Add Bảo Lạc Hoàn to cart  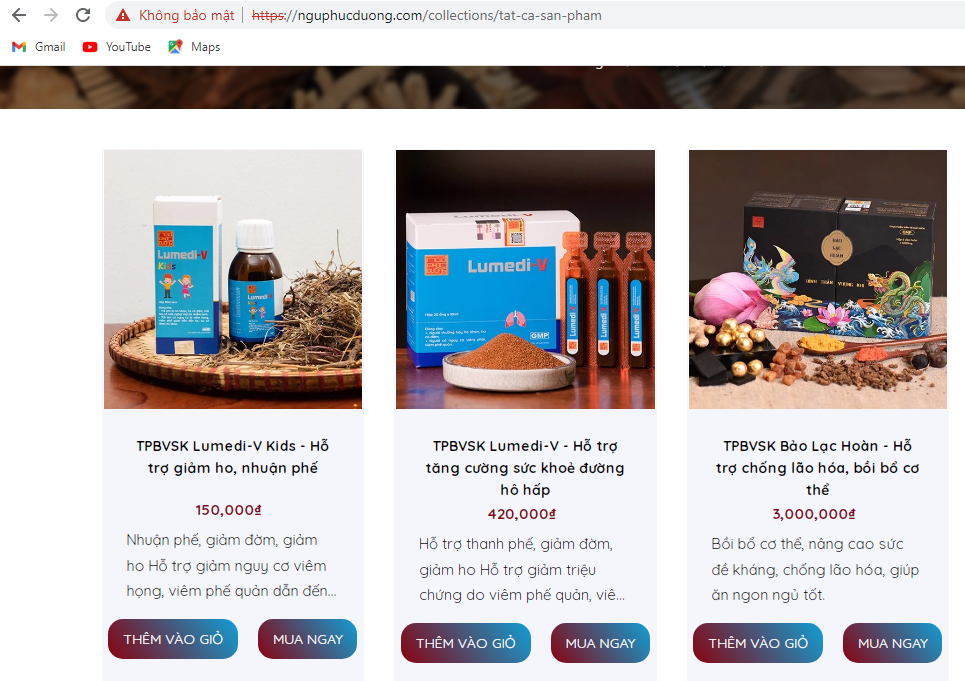[x=758, y=643]
